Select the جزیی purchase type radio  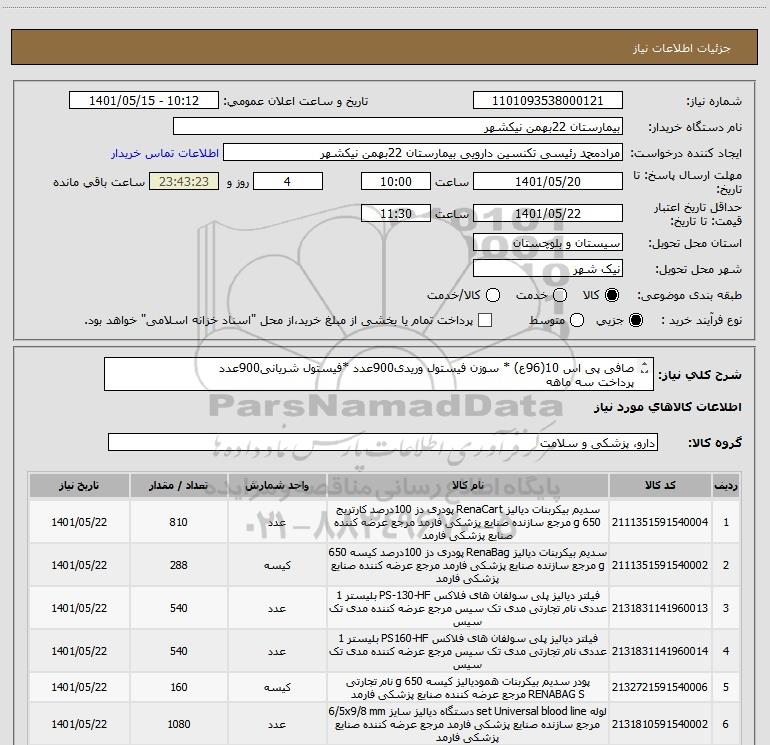[x=636, y=320]
